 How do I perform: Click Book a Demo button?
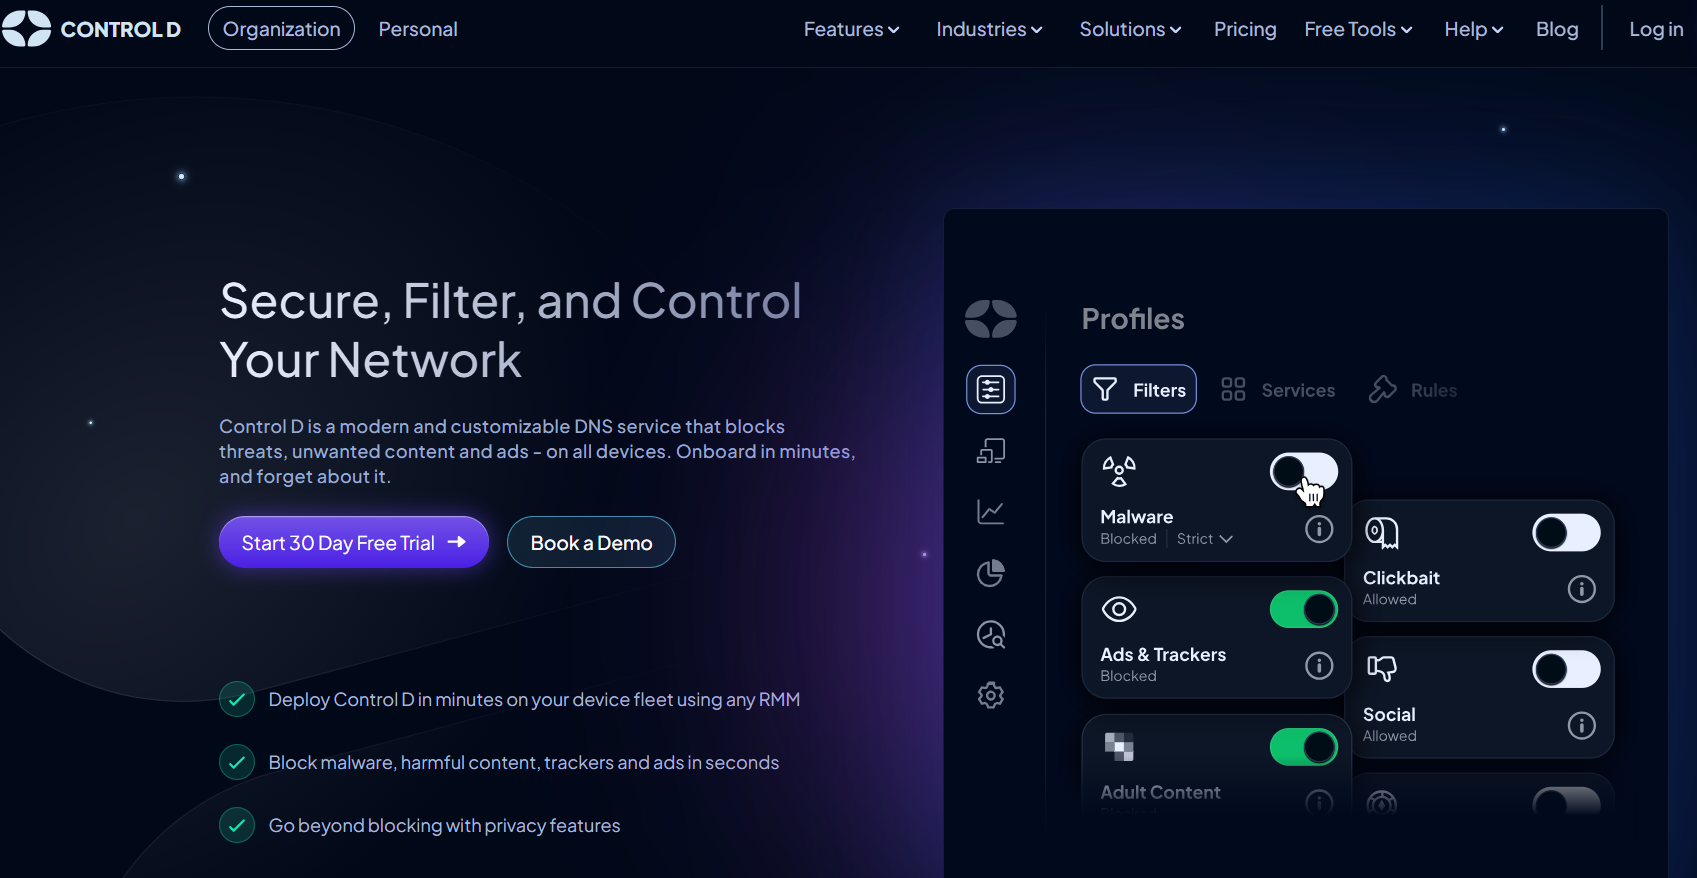click(x=591, y=542)
